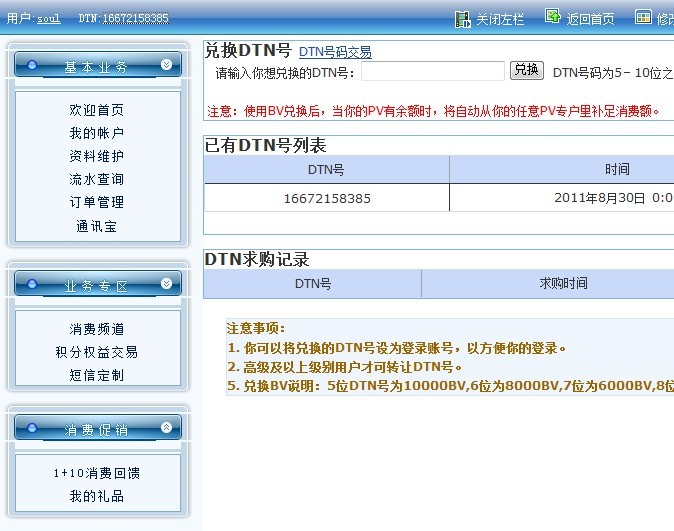Click the 已有DTN号列表 heading

coord(265,145)
